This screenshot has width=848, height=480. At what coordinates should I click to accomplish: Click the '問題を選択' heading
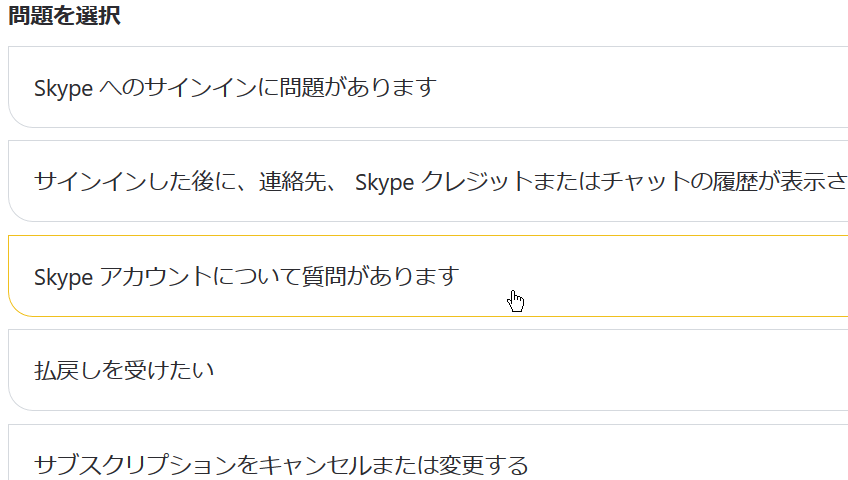[64, 15]
